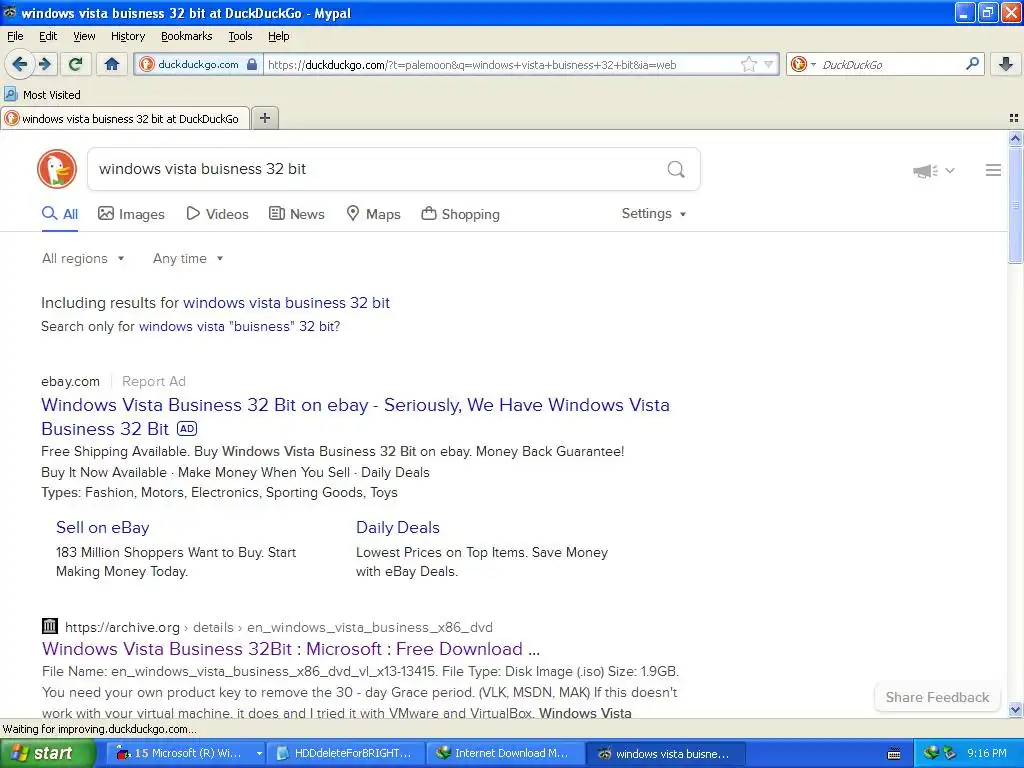Open the megaphone feedback dropdown
Screen dimensions: 1024x768
tap(933, 170)
